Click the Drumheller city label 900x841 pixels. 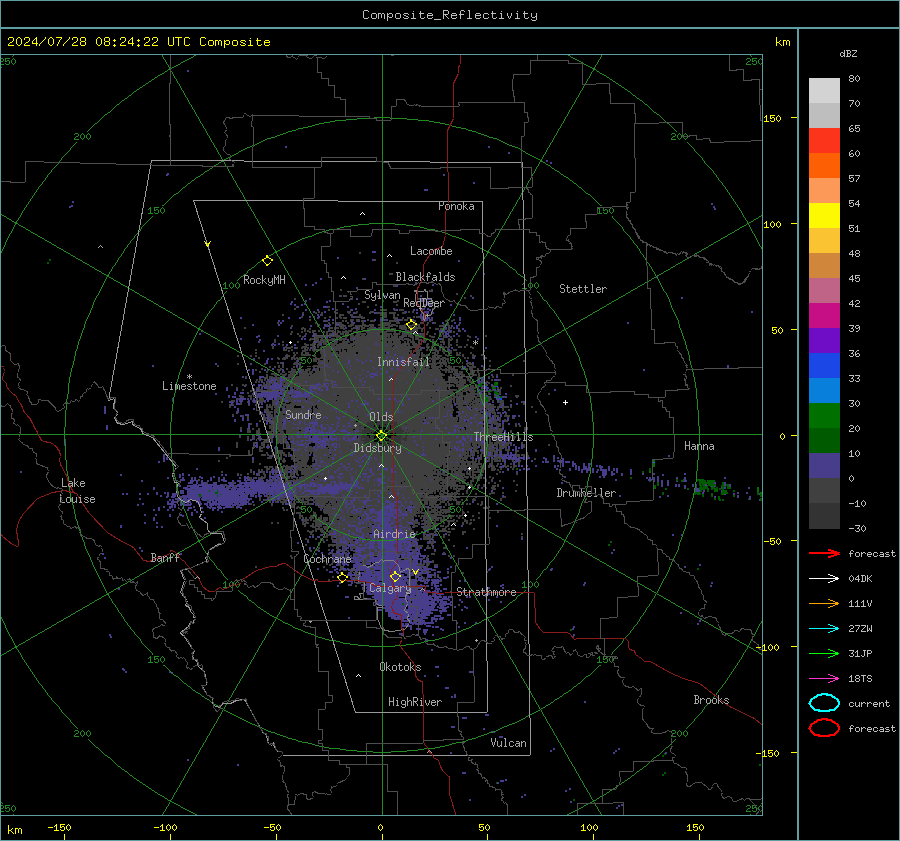tap(586, 493)
